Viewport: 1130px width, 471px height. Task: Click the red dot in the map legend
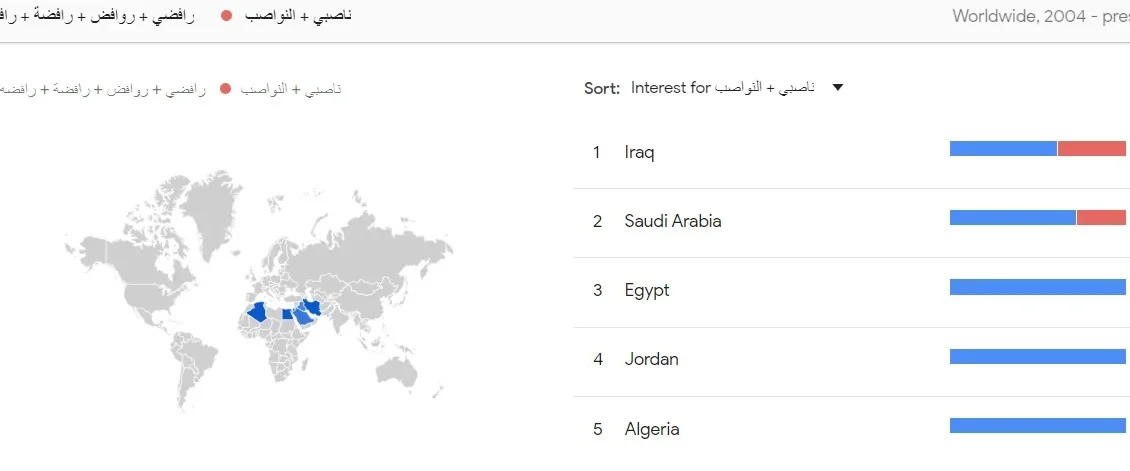[225, 89]
